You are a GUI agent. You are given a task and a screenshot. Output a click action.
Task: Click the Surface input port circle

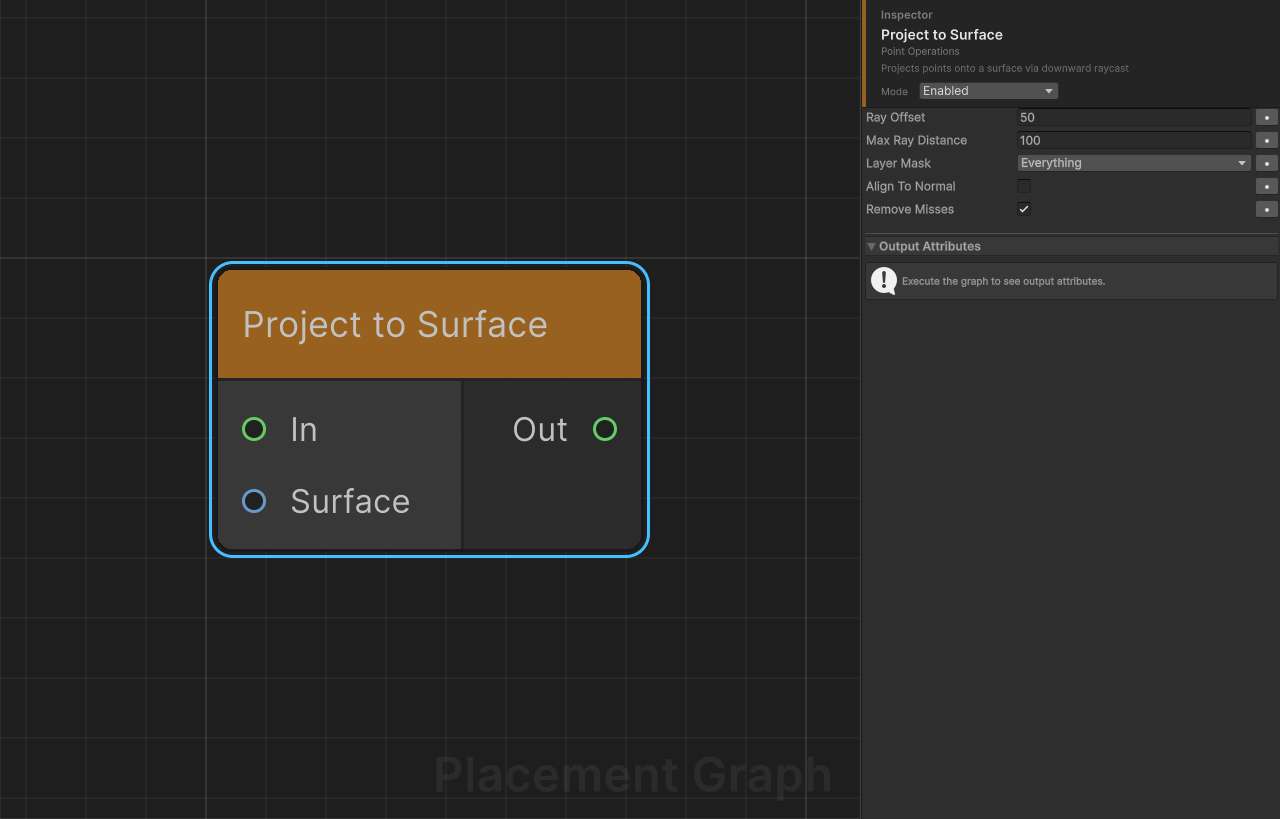[254, 501]
